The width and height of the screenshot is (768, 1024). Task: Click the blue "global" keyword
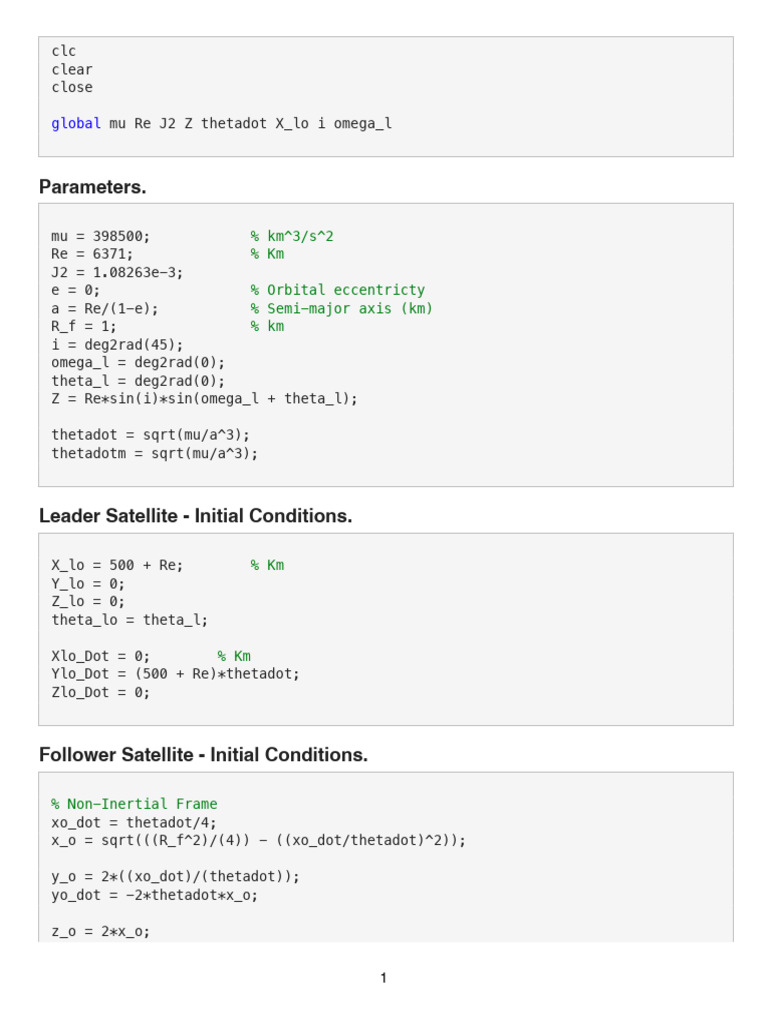click(76, 123)
